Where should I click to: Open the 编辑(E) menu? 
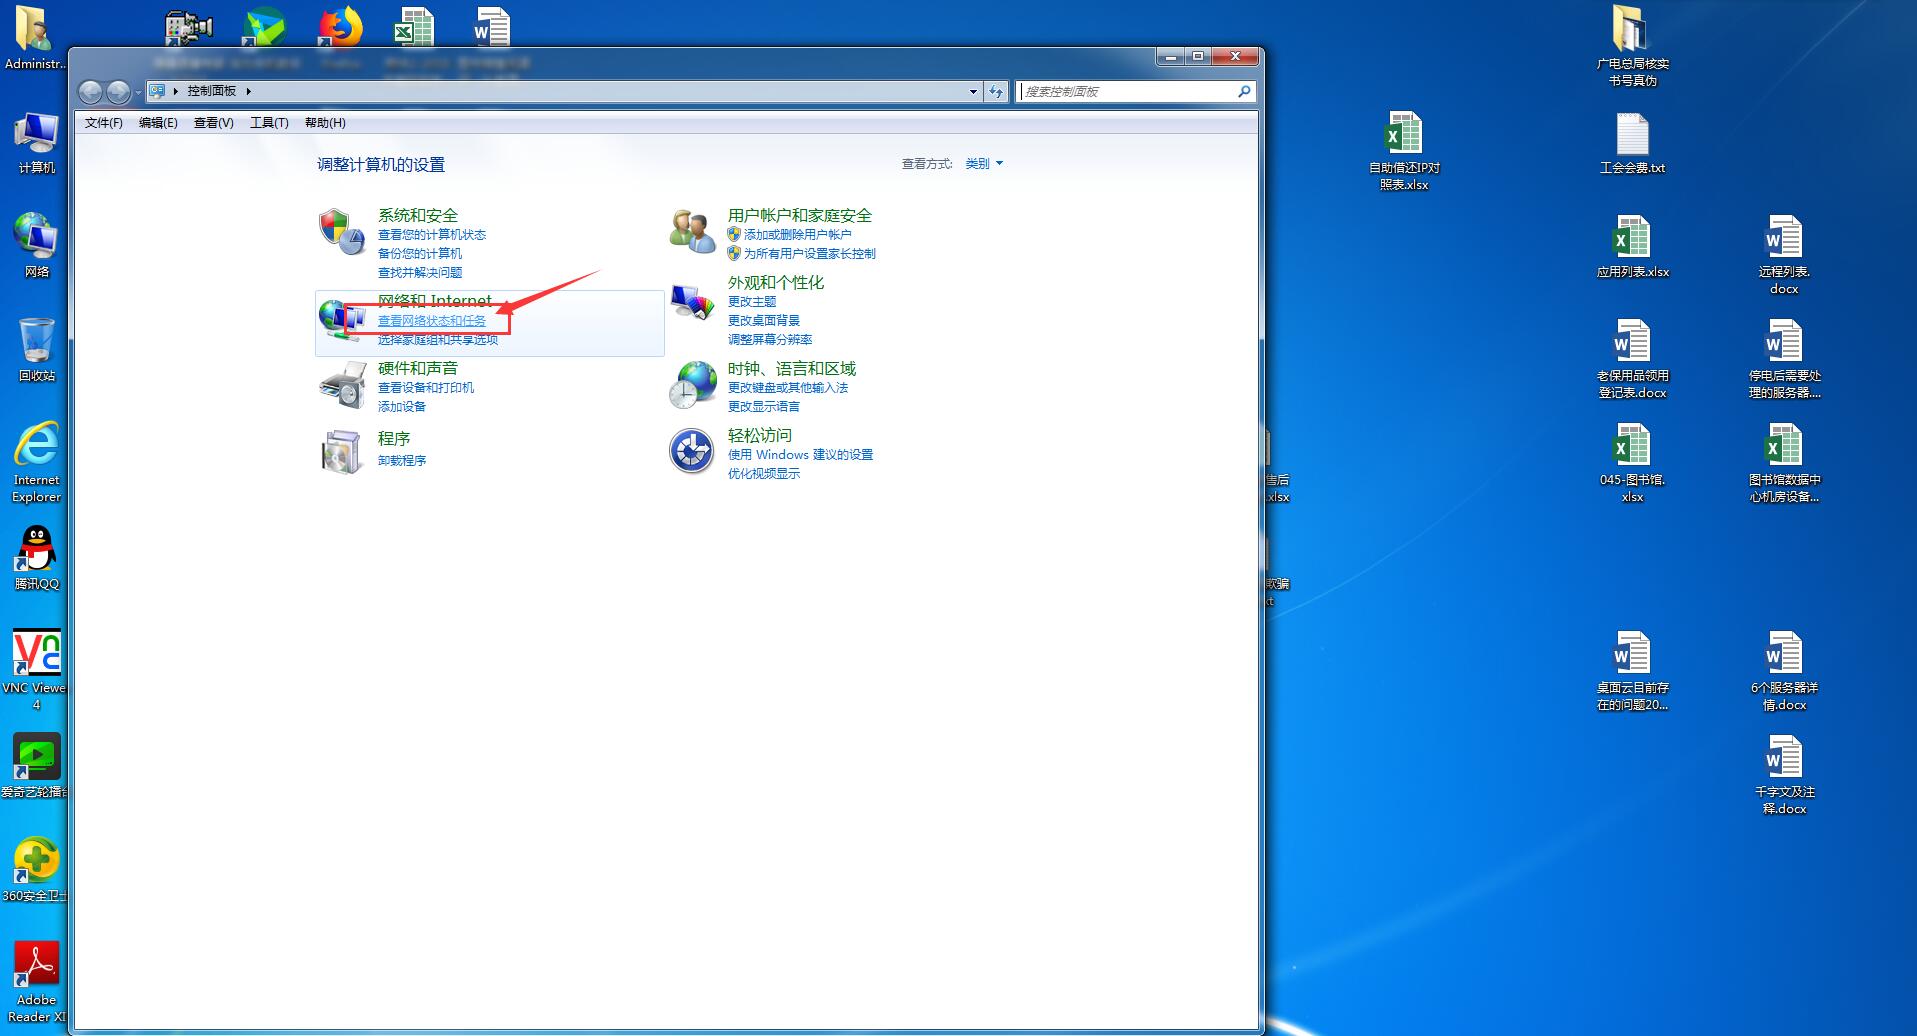click(158, 123)
